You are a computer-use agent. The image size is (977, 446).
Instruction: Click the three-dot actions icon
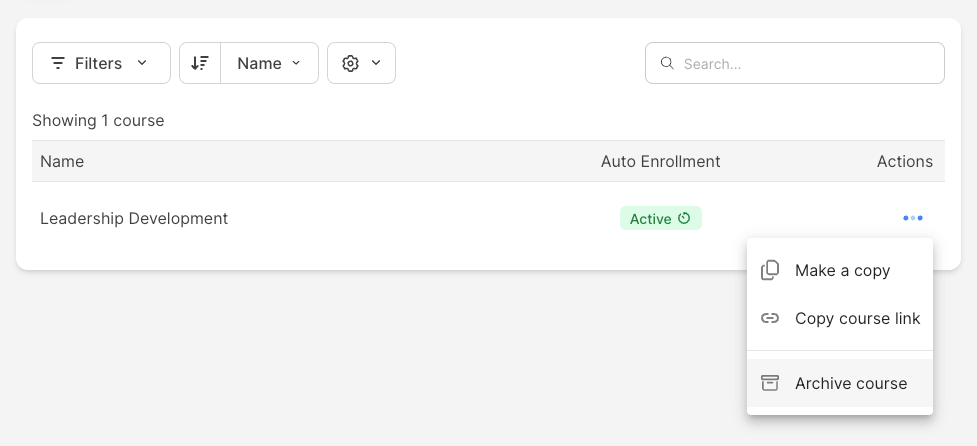[x=913, y=218]
